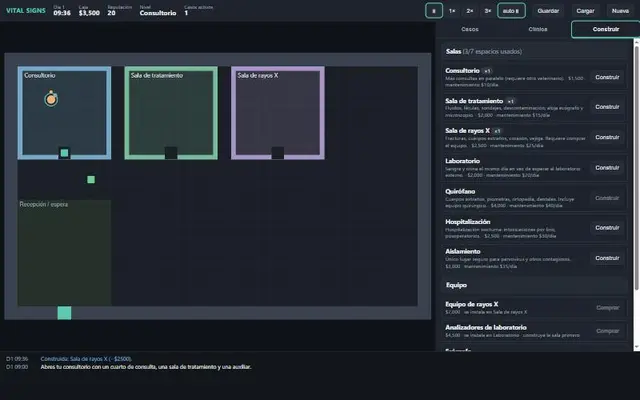Click the clock value 09:36
Image resolution: width=640 pixels, height=400 pixels.
62,13
